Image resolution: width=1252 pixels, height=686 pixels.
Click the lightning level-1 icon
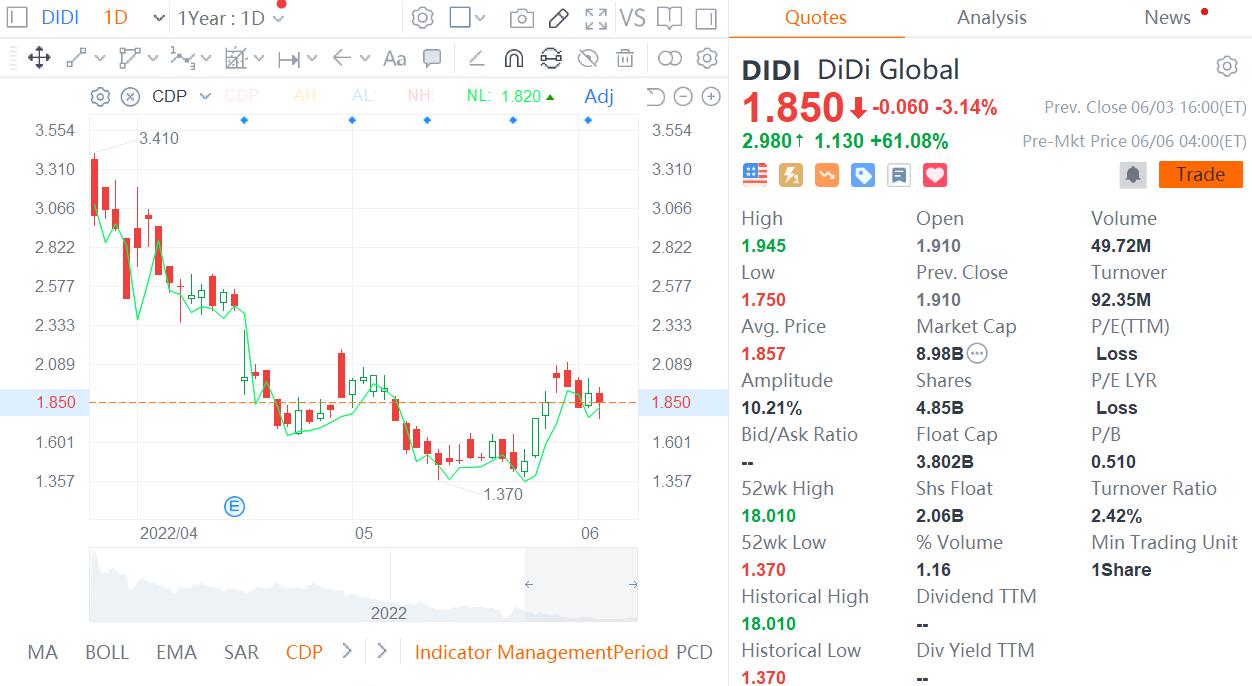(791, 175)
